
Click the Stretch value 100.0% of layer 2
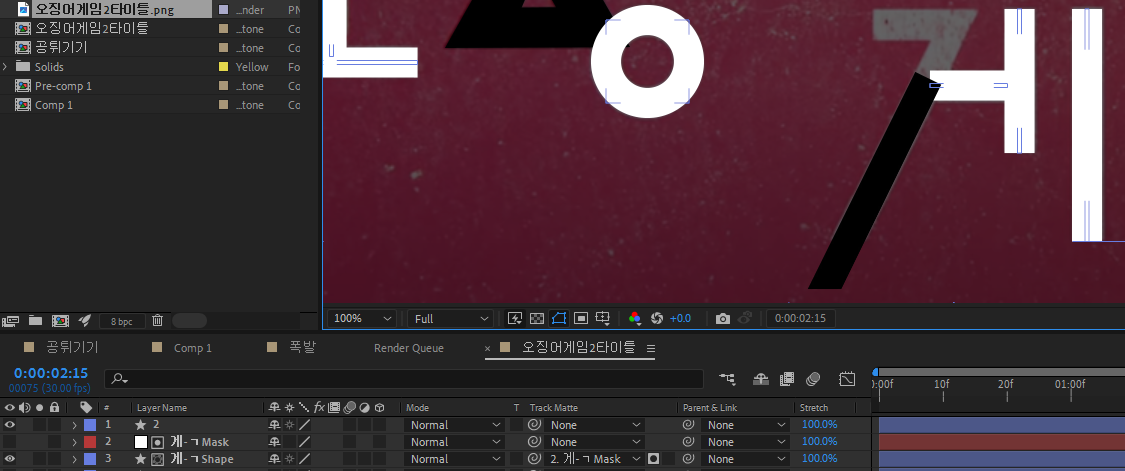pos(819,442)
